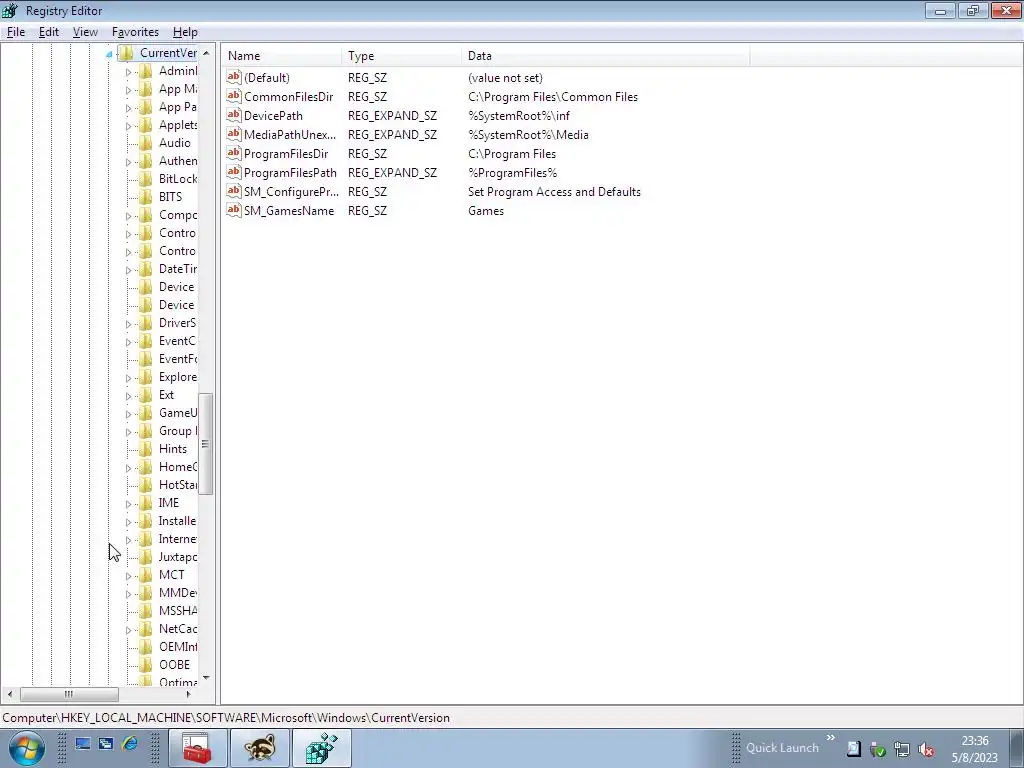Expand the DriverS key node
This screenshot has height=768, width=1024.
coord(129,324)
